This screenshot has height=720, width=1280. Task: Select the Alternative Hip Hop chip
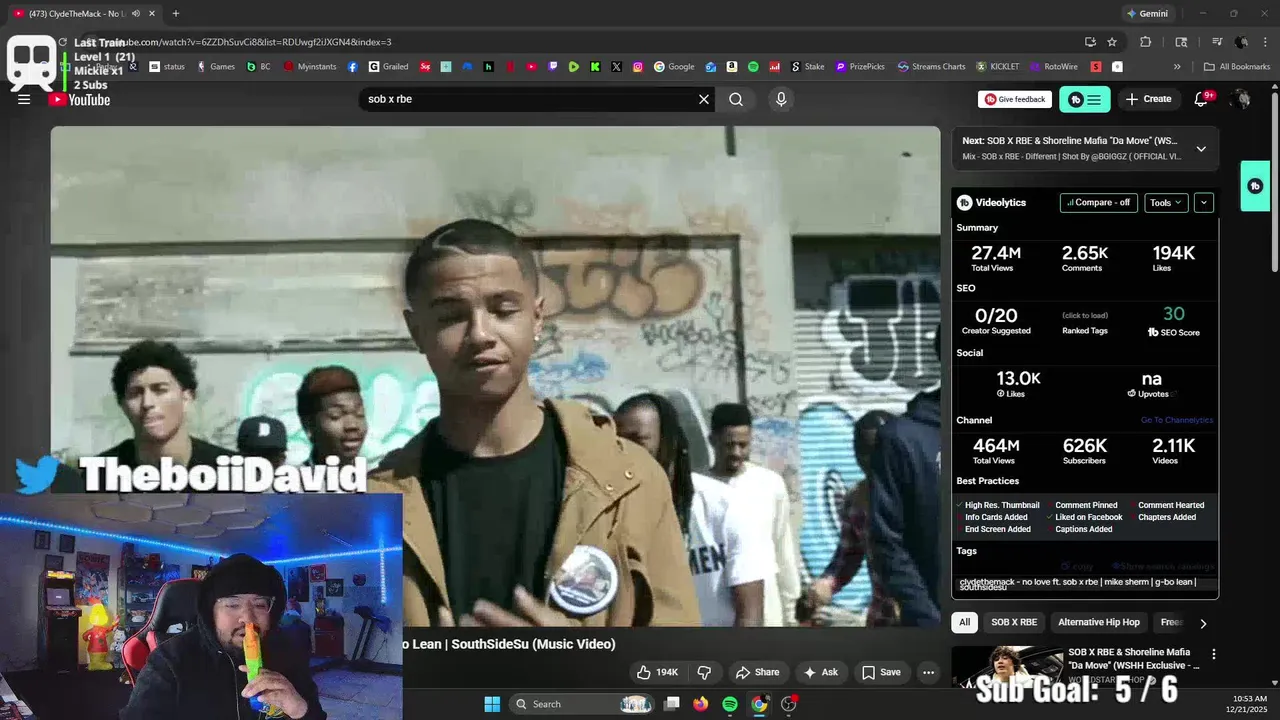point(1098,622)
